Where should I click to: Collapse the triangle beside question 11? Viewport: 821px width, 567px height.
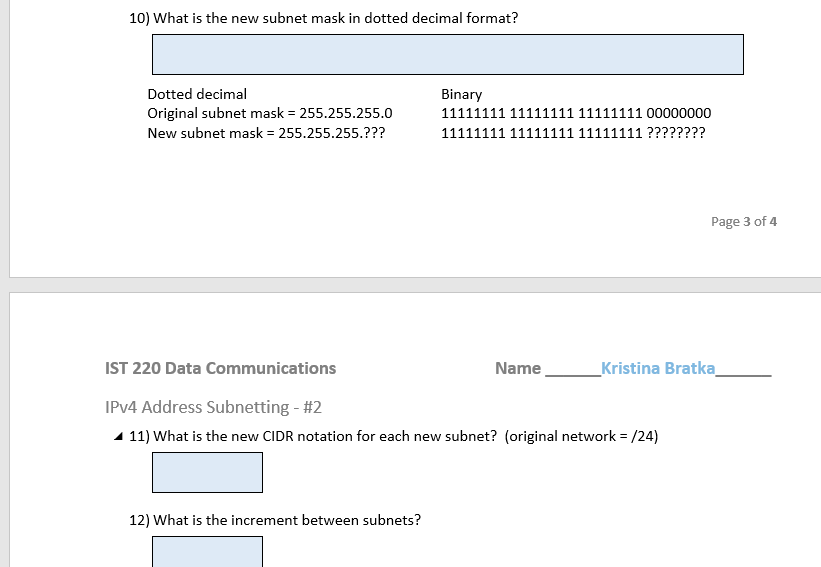click(x=118, y=436)
